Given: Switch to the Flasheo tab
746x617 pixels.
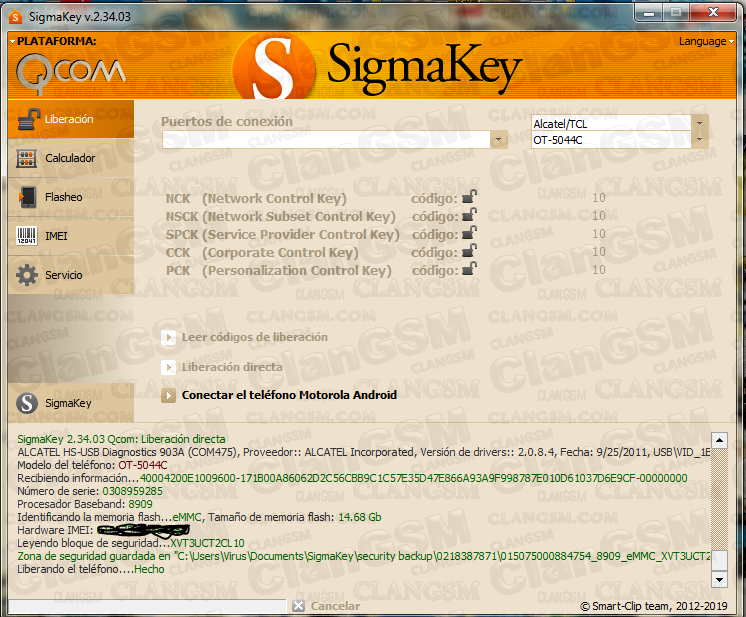Looking at the screenshot, I should (71, 197).
